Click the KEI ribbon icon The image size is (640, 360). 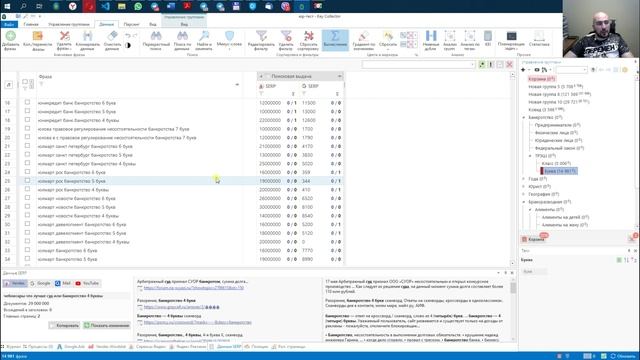tap(488, 36)
